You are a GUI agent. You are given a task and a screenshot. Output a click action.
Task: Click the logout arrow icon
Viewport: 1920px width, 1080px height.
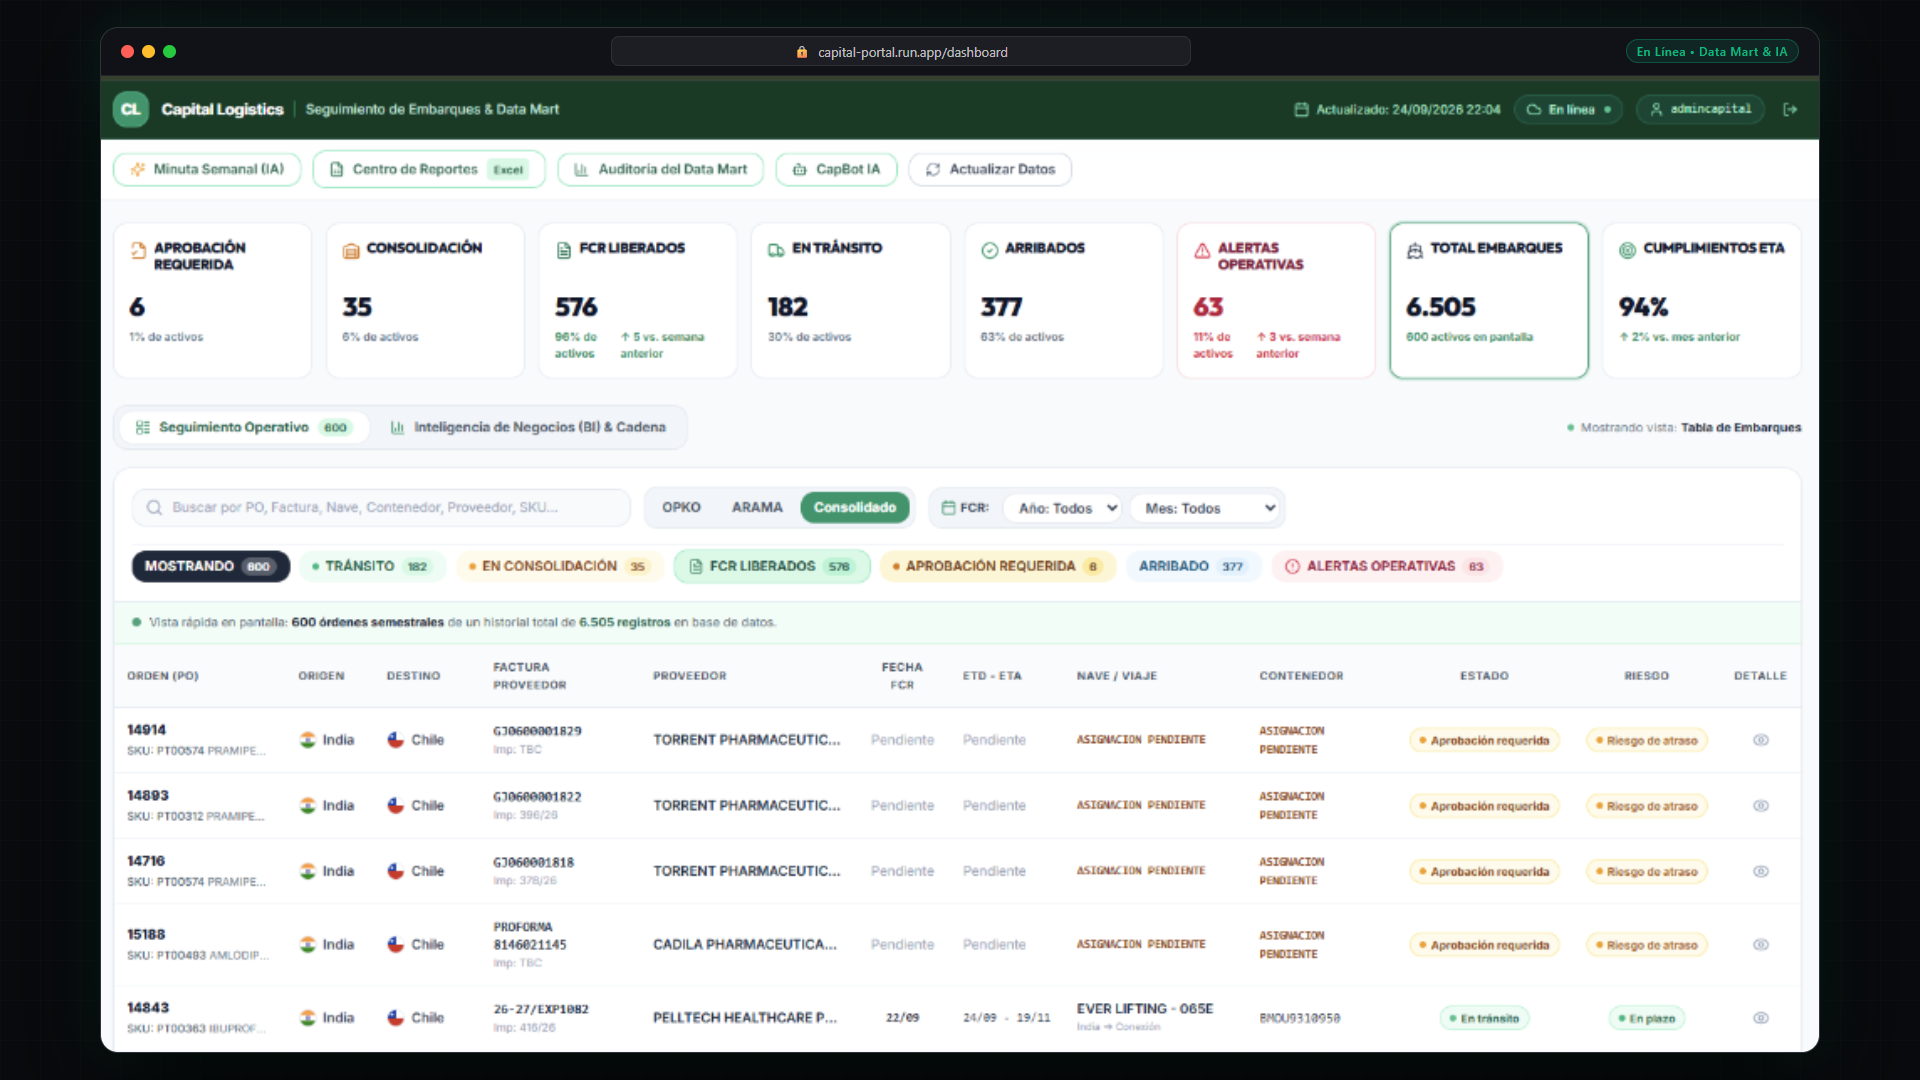1790,110
